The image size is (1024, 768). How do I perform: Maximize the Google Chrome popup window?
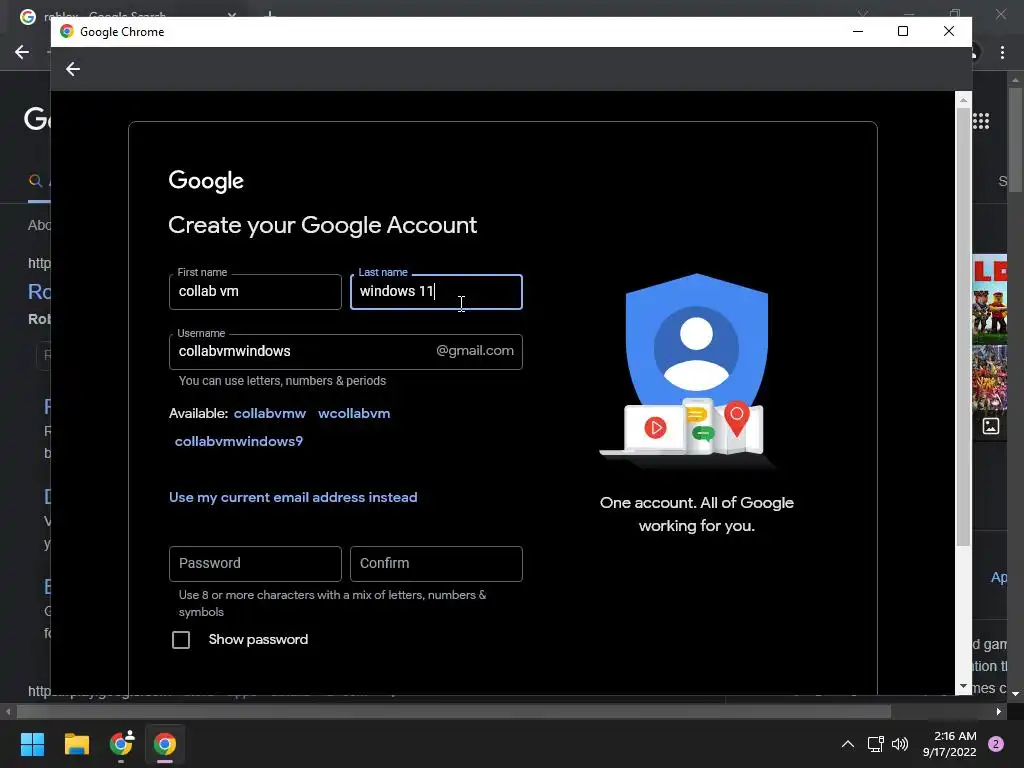pos(903,31)
